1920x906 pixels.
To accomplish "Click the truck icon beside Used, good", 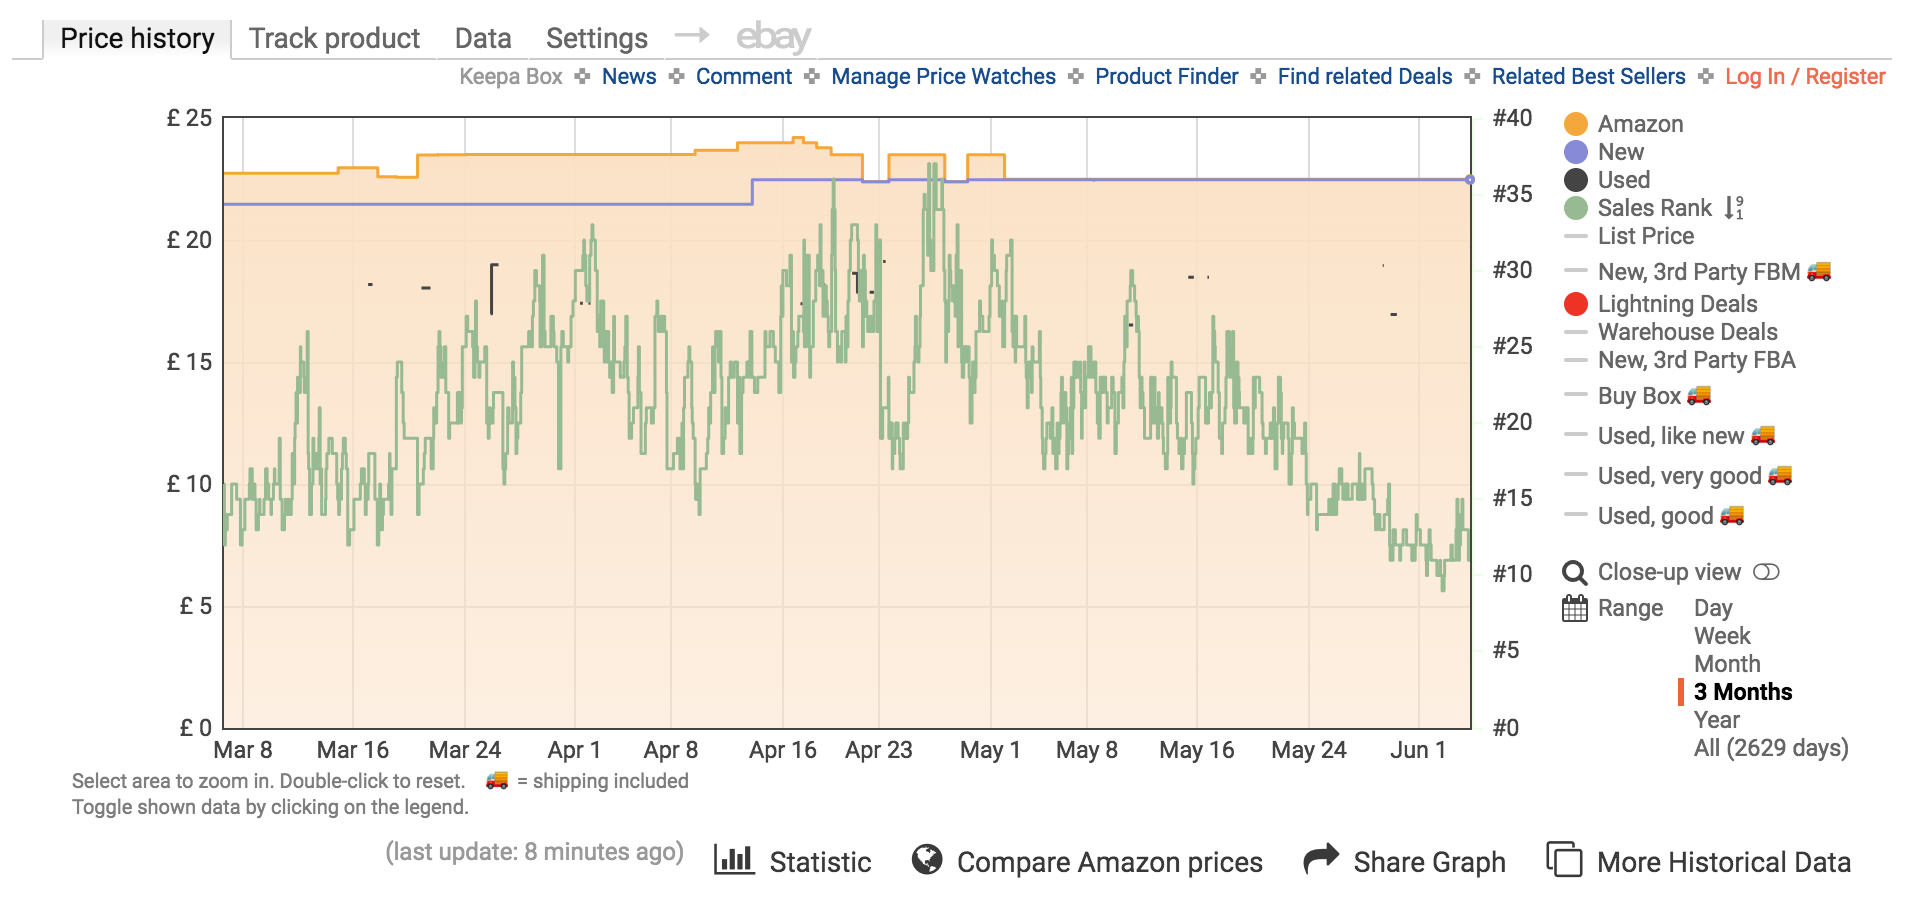I will click(x=1732, y=514).
